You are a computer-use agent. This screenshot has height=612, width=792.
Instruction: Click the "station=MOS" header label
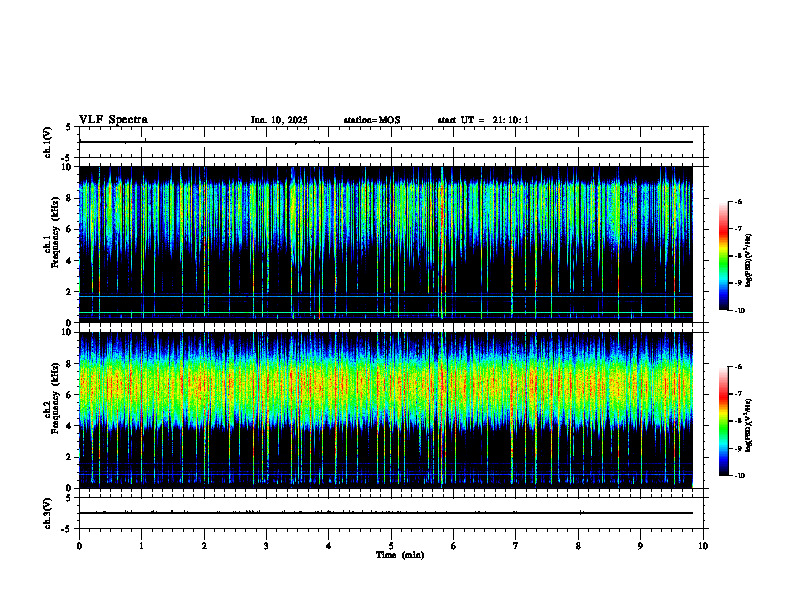click(x=372, y=120)
